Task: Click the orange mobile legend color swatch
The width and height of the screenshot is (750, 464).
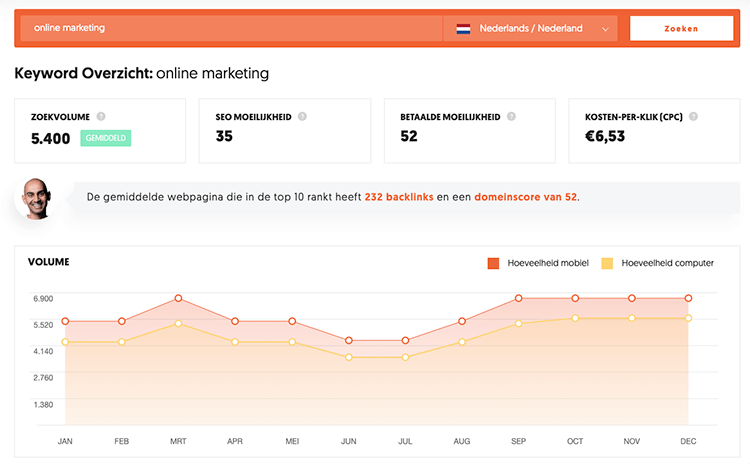Action: pyautogui.click(x=493, y=263)
